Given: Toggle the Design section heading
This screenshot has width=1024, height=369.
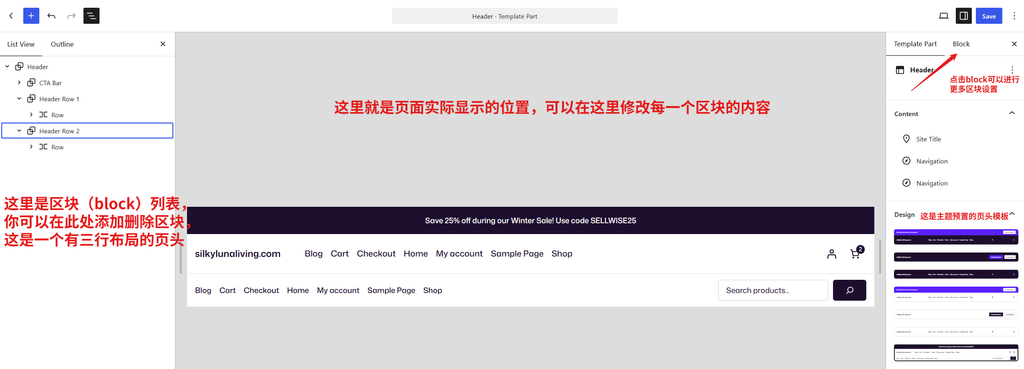Looking at the screenshot, I should tap(904, 214).
